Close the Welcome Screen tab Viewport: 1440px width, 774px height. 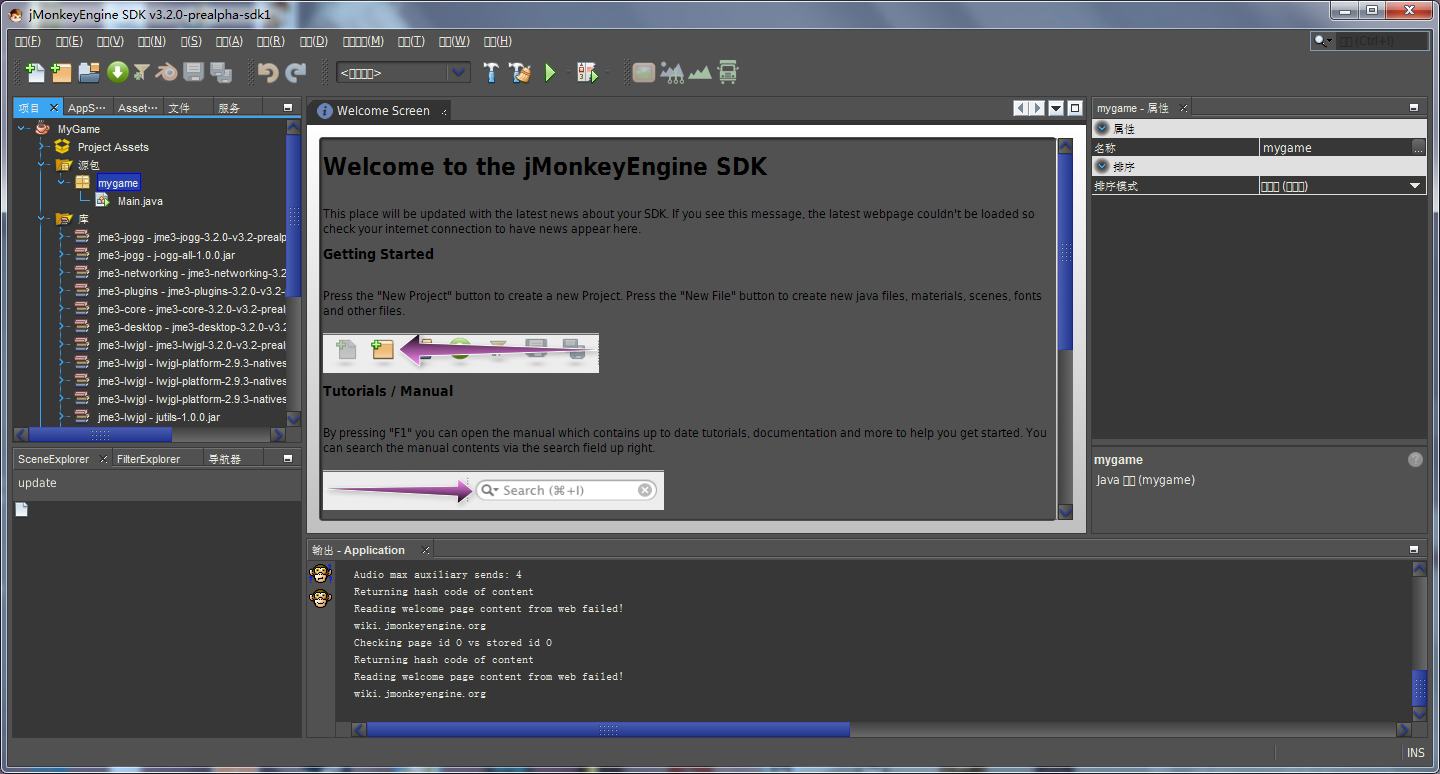[x=444, y=111]
